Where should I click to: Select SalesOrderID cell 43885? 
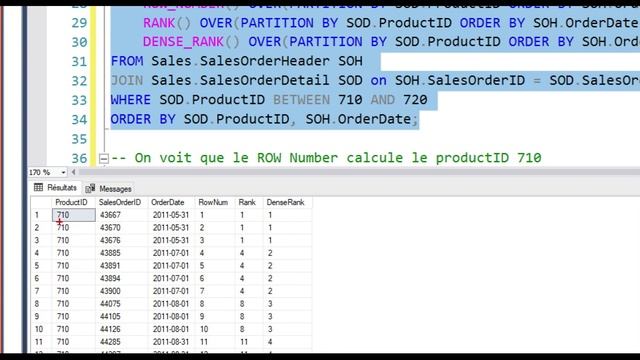122,253
